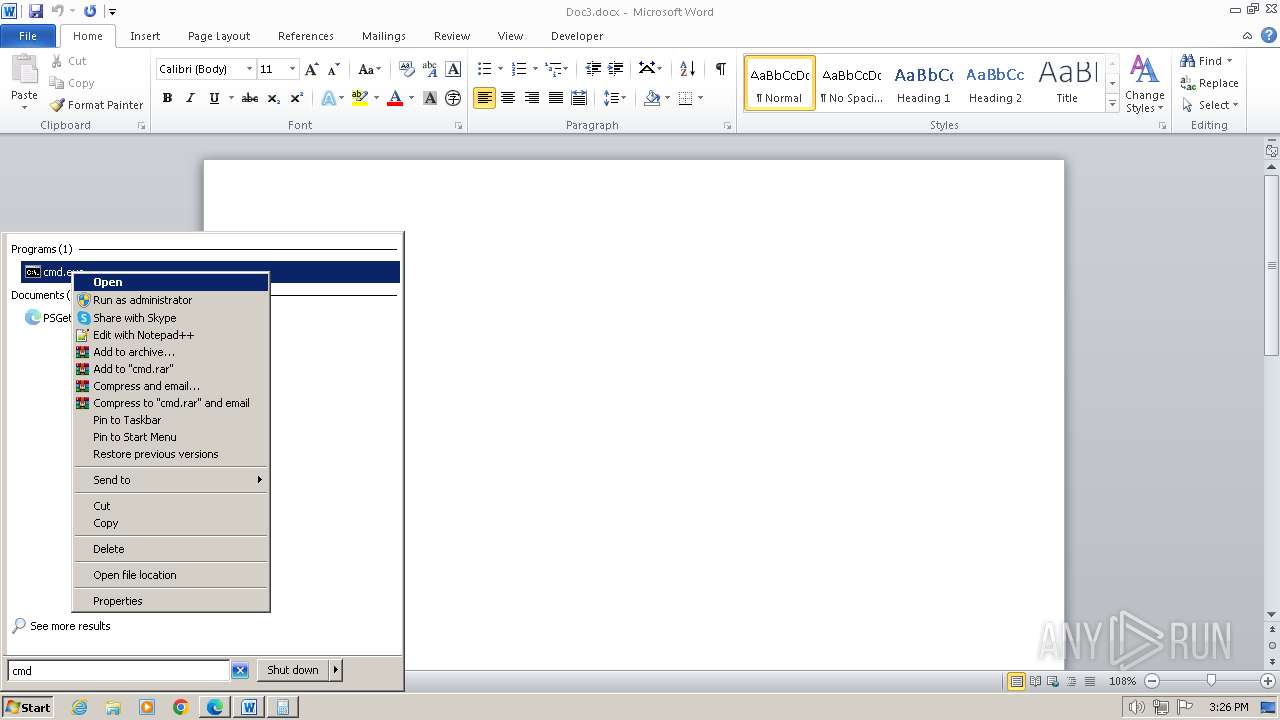Toggle Bold formatting in Font group

click(167, 98)
